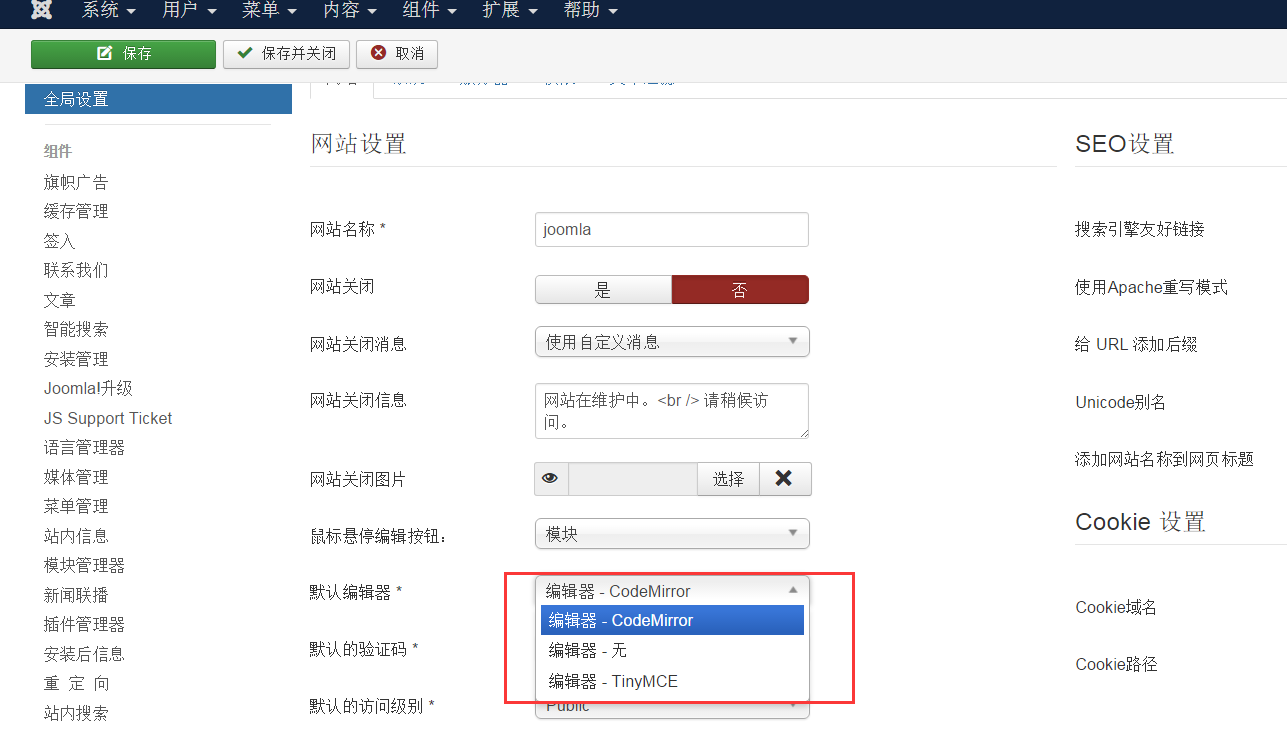Click the offline image path field

633,479
